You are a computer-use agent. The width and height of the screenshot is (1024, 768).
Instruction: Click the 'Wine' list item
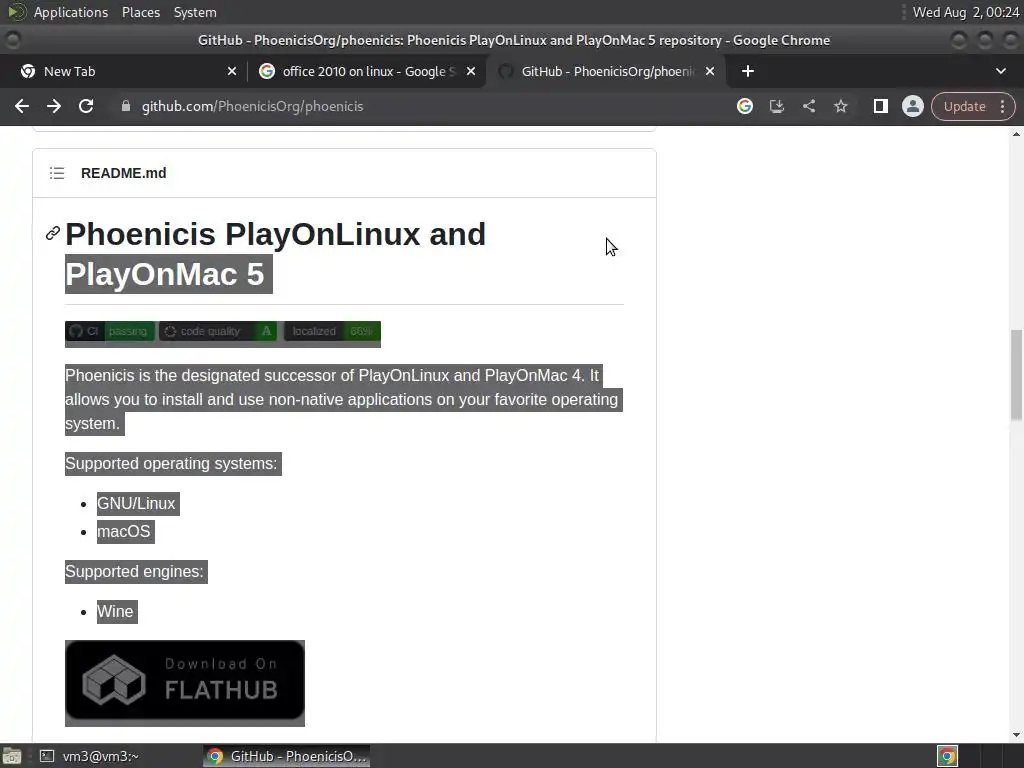point(116,612)
